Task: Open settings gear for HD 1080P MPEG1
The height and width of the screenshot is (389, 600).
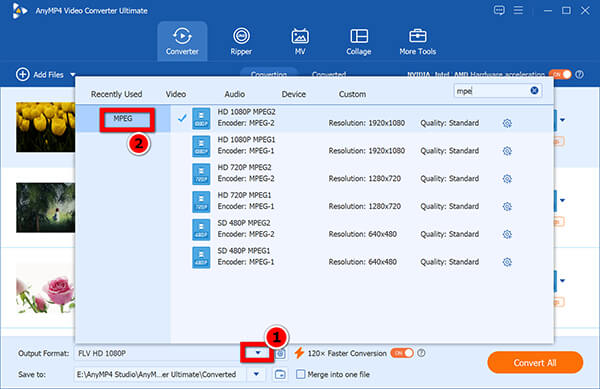Action: (507, 151)
